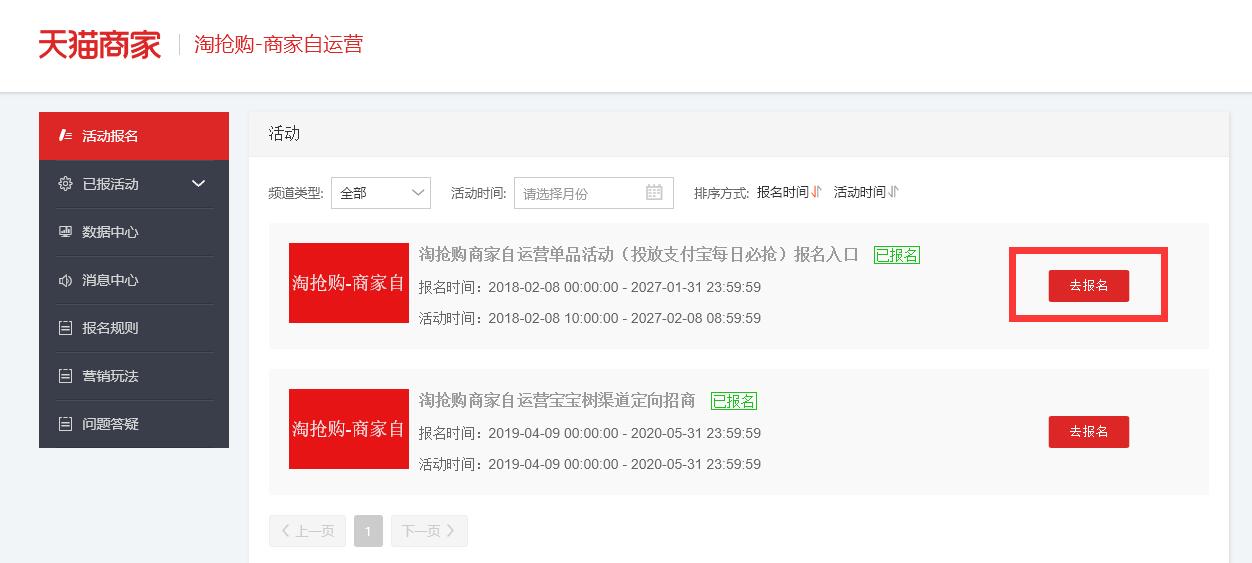Open 报名规则 in the sidebar
The image size is (1252, 563).
134,328
